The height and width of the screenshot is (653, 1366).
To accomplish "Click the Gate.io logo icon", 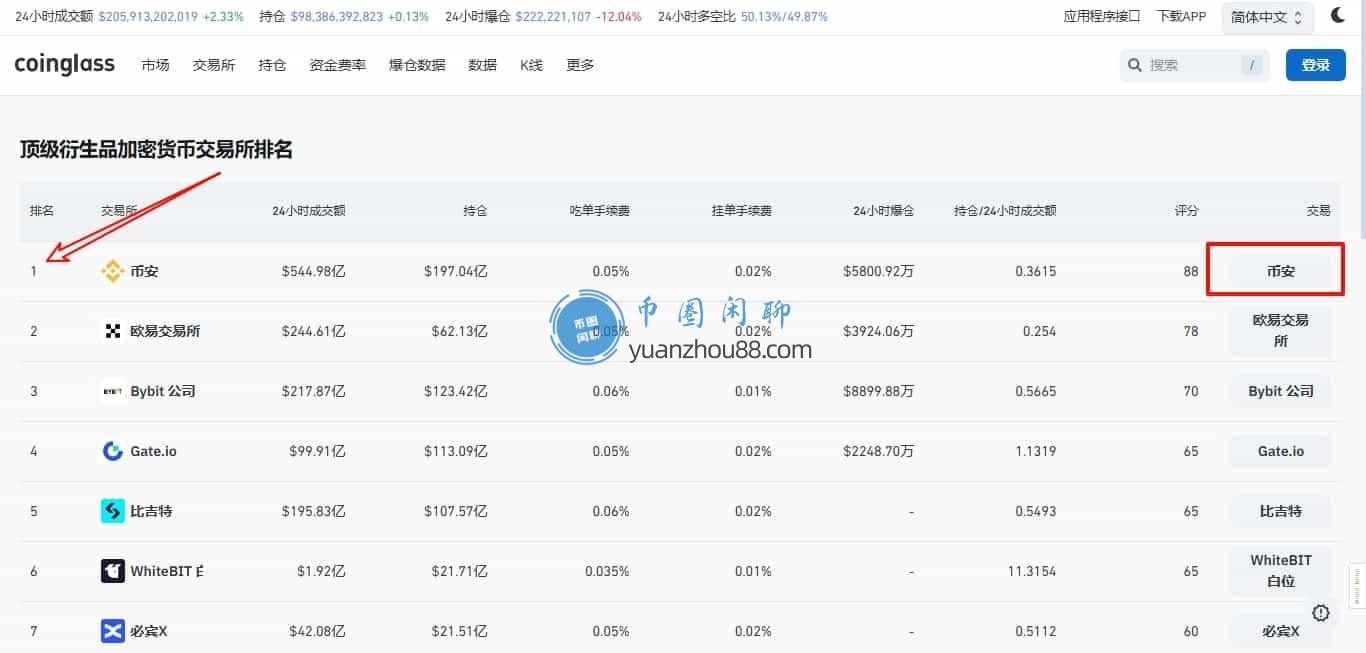I will pos(113,451).
